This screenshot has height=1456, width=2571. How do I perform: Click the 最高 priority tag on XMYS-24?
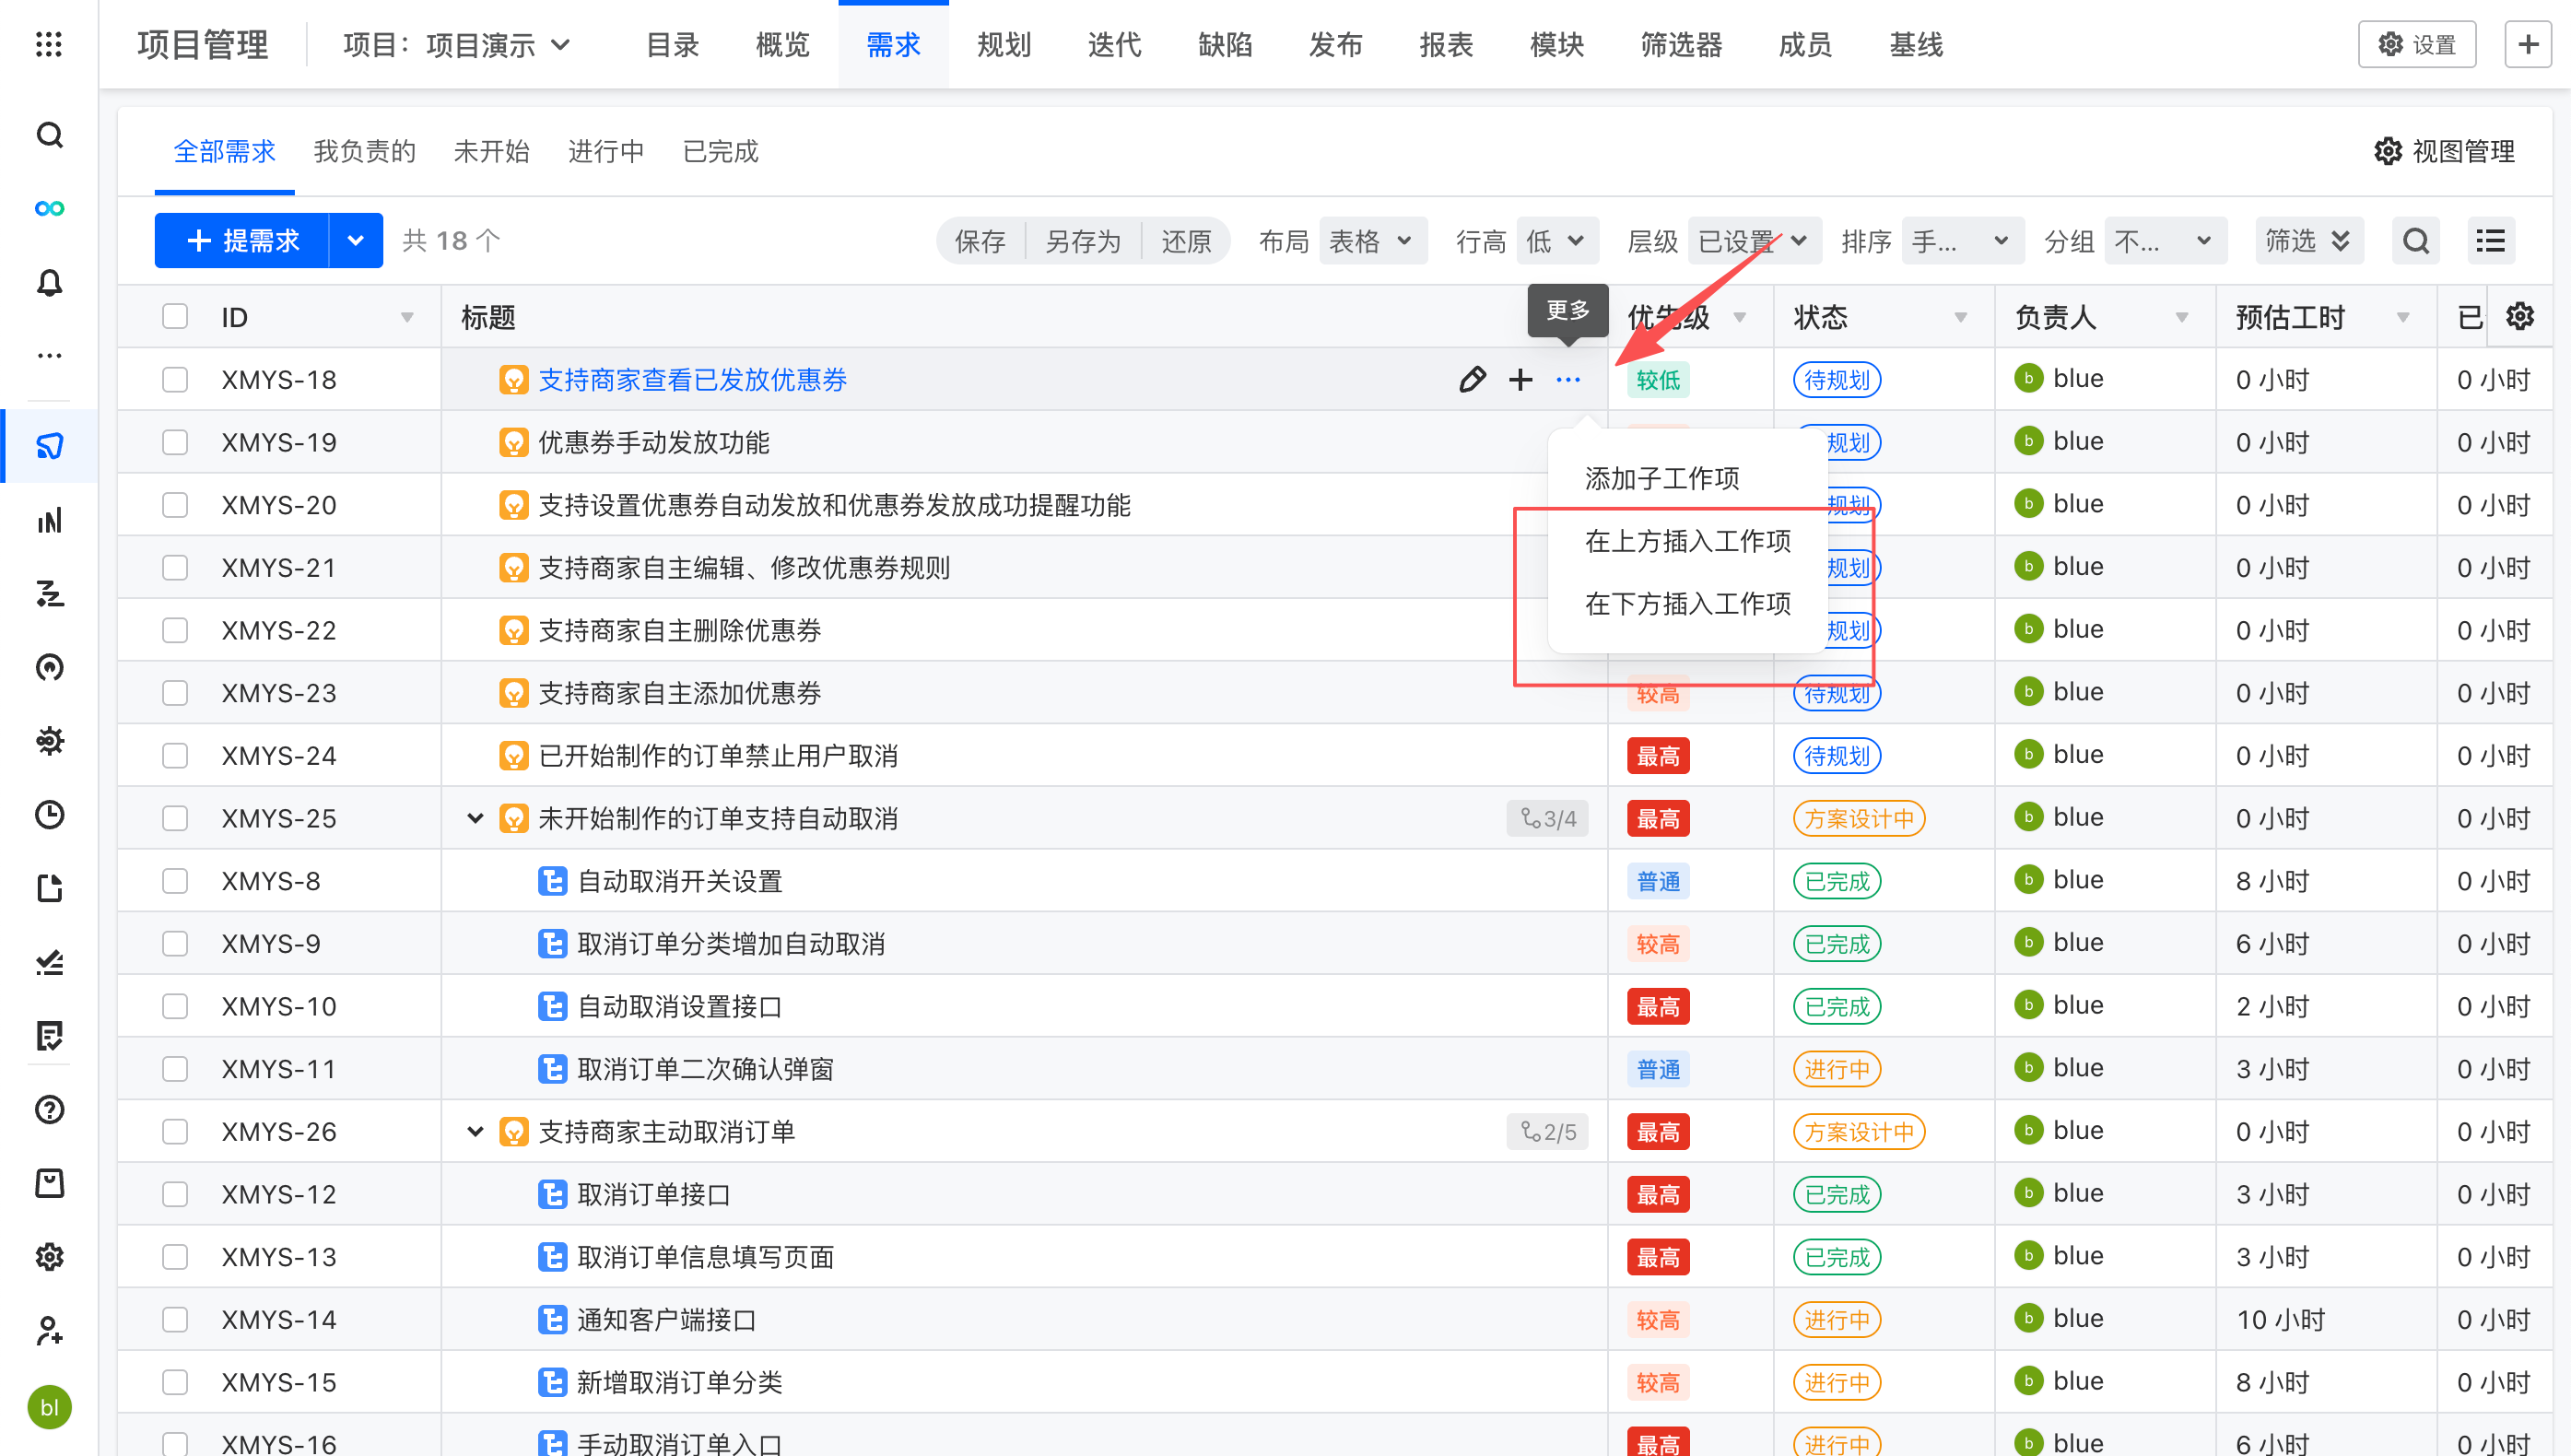pos(1658,756)
